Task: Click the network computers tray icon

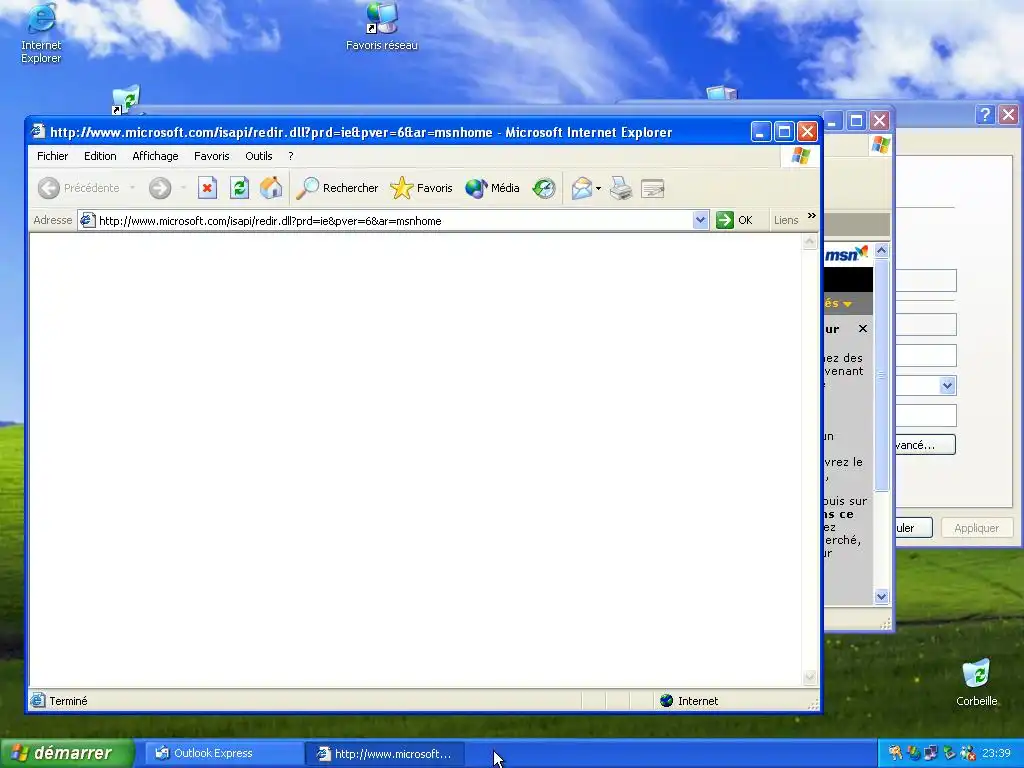Action: click(x=931, y=753)
